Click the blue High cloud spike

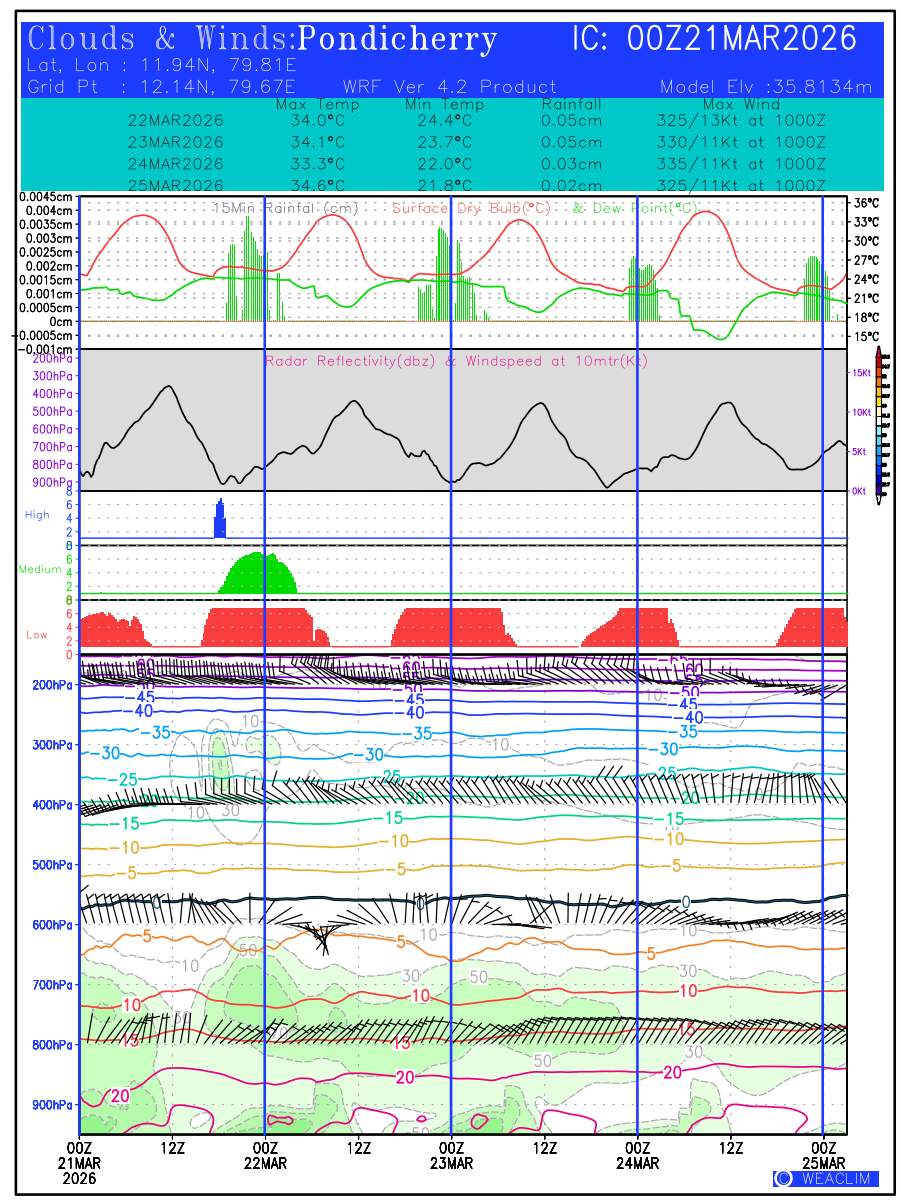coord(221,520)
